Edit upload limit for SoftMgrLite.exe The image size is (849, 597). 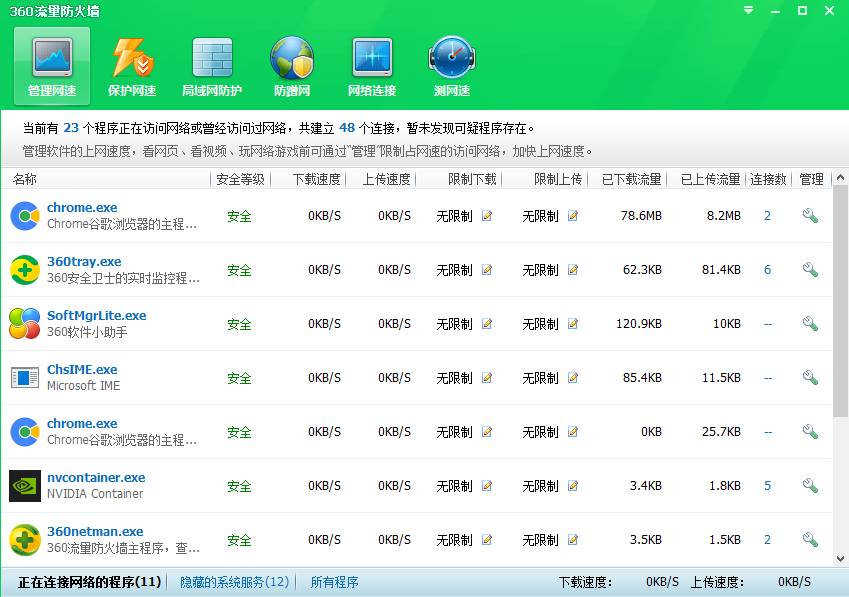[x=573, y=324]
